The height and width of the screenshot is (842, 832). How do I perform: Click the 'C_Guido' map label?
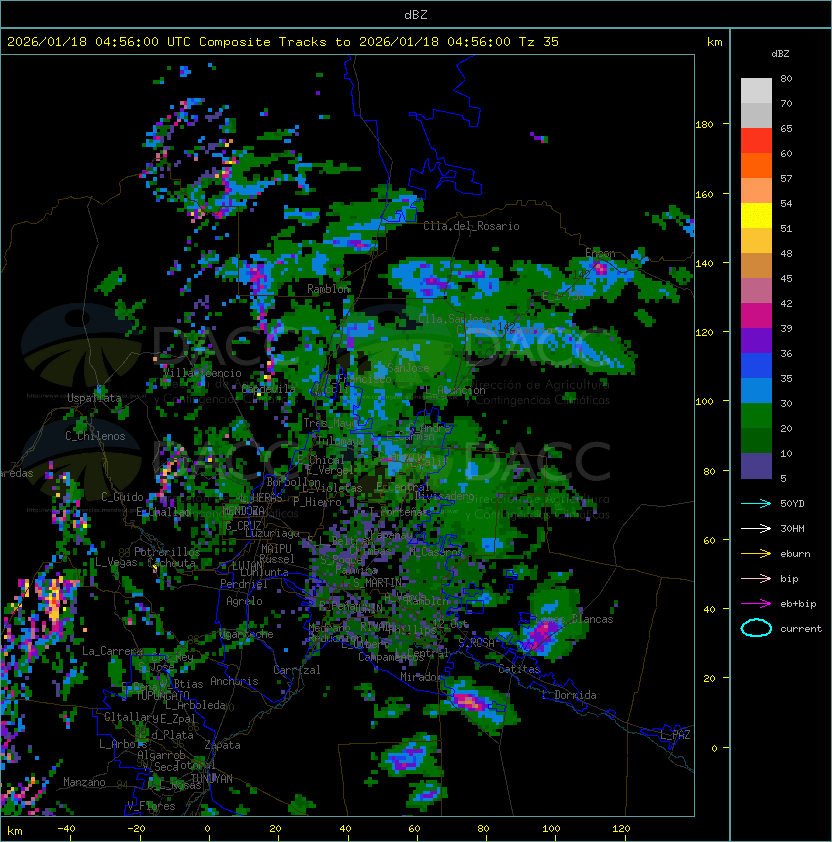pos(122,497)
